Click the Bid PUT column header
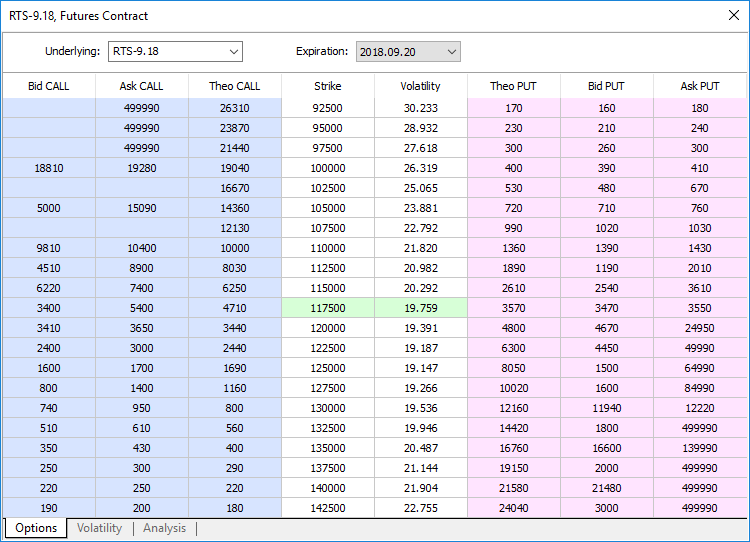Viewport: 750px width, 542px height. coord(606,86)
